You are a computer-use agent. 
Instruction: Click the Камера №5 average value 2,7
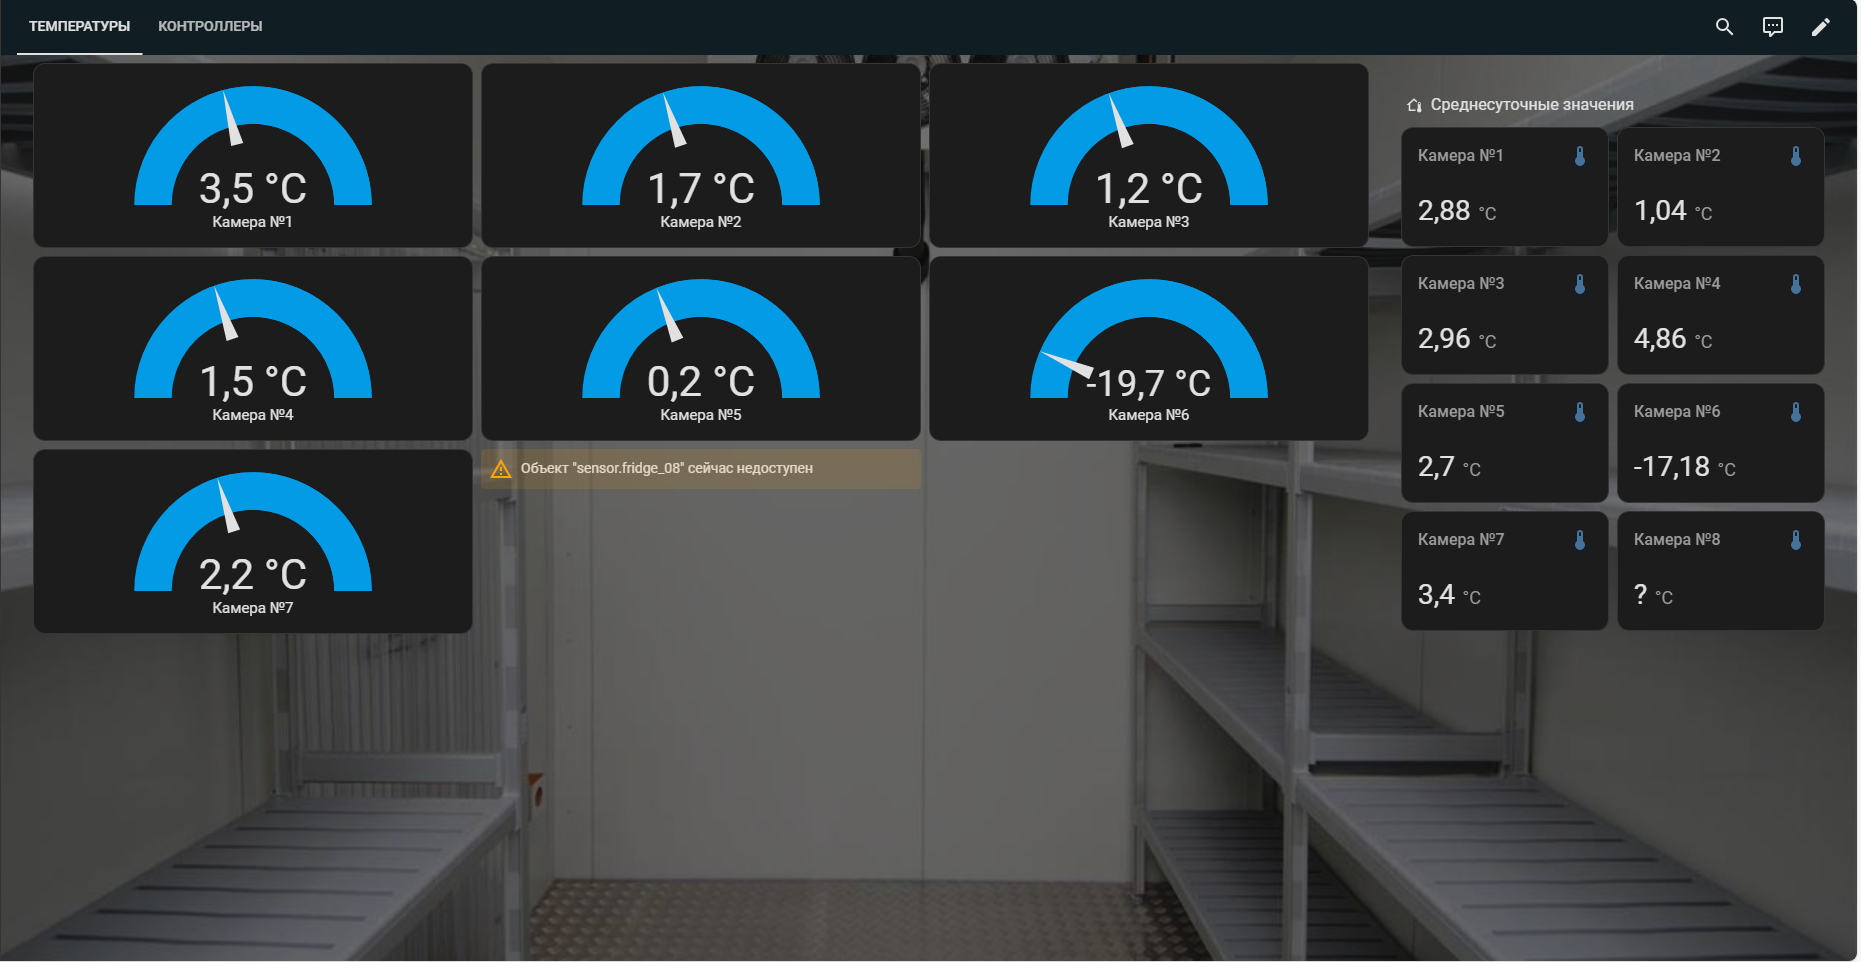(x=1436, y=467)
